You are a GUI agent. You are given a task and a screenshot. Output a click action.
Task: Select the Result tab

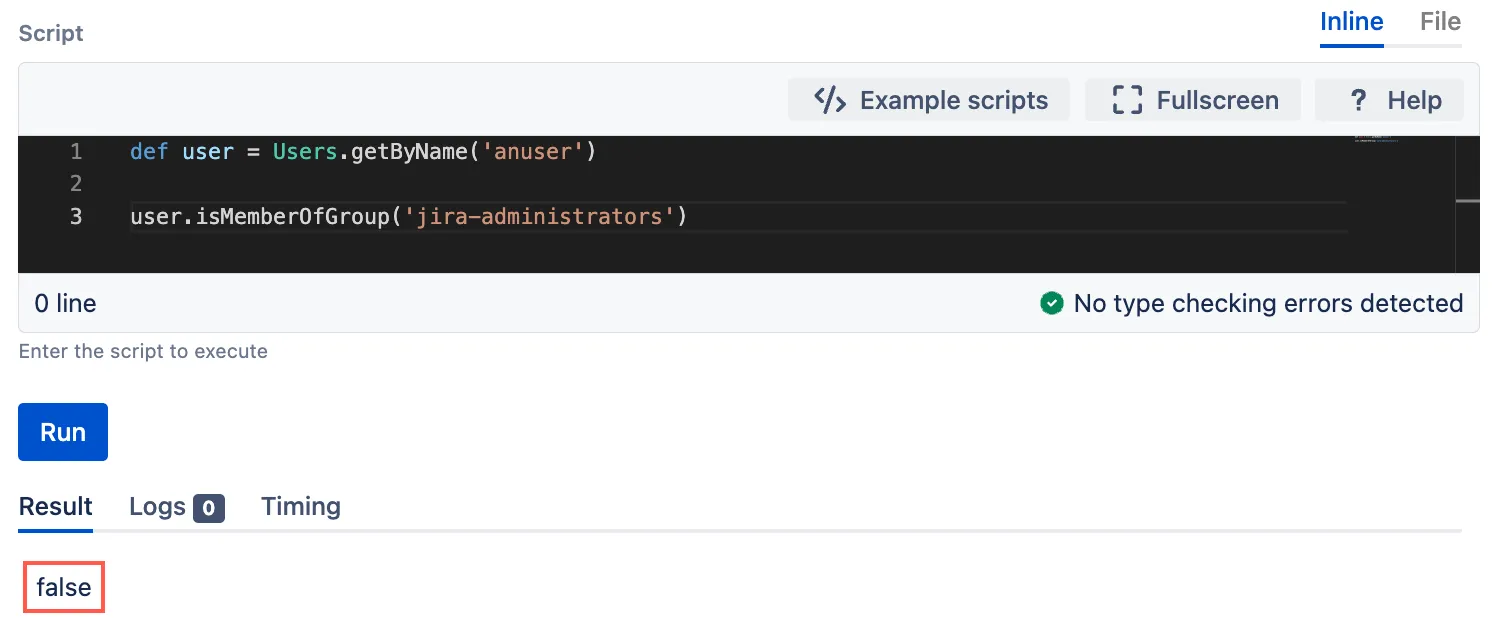56,507
